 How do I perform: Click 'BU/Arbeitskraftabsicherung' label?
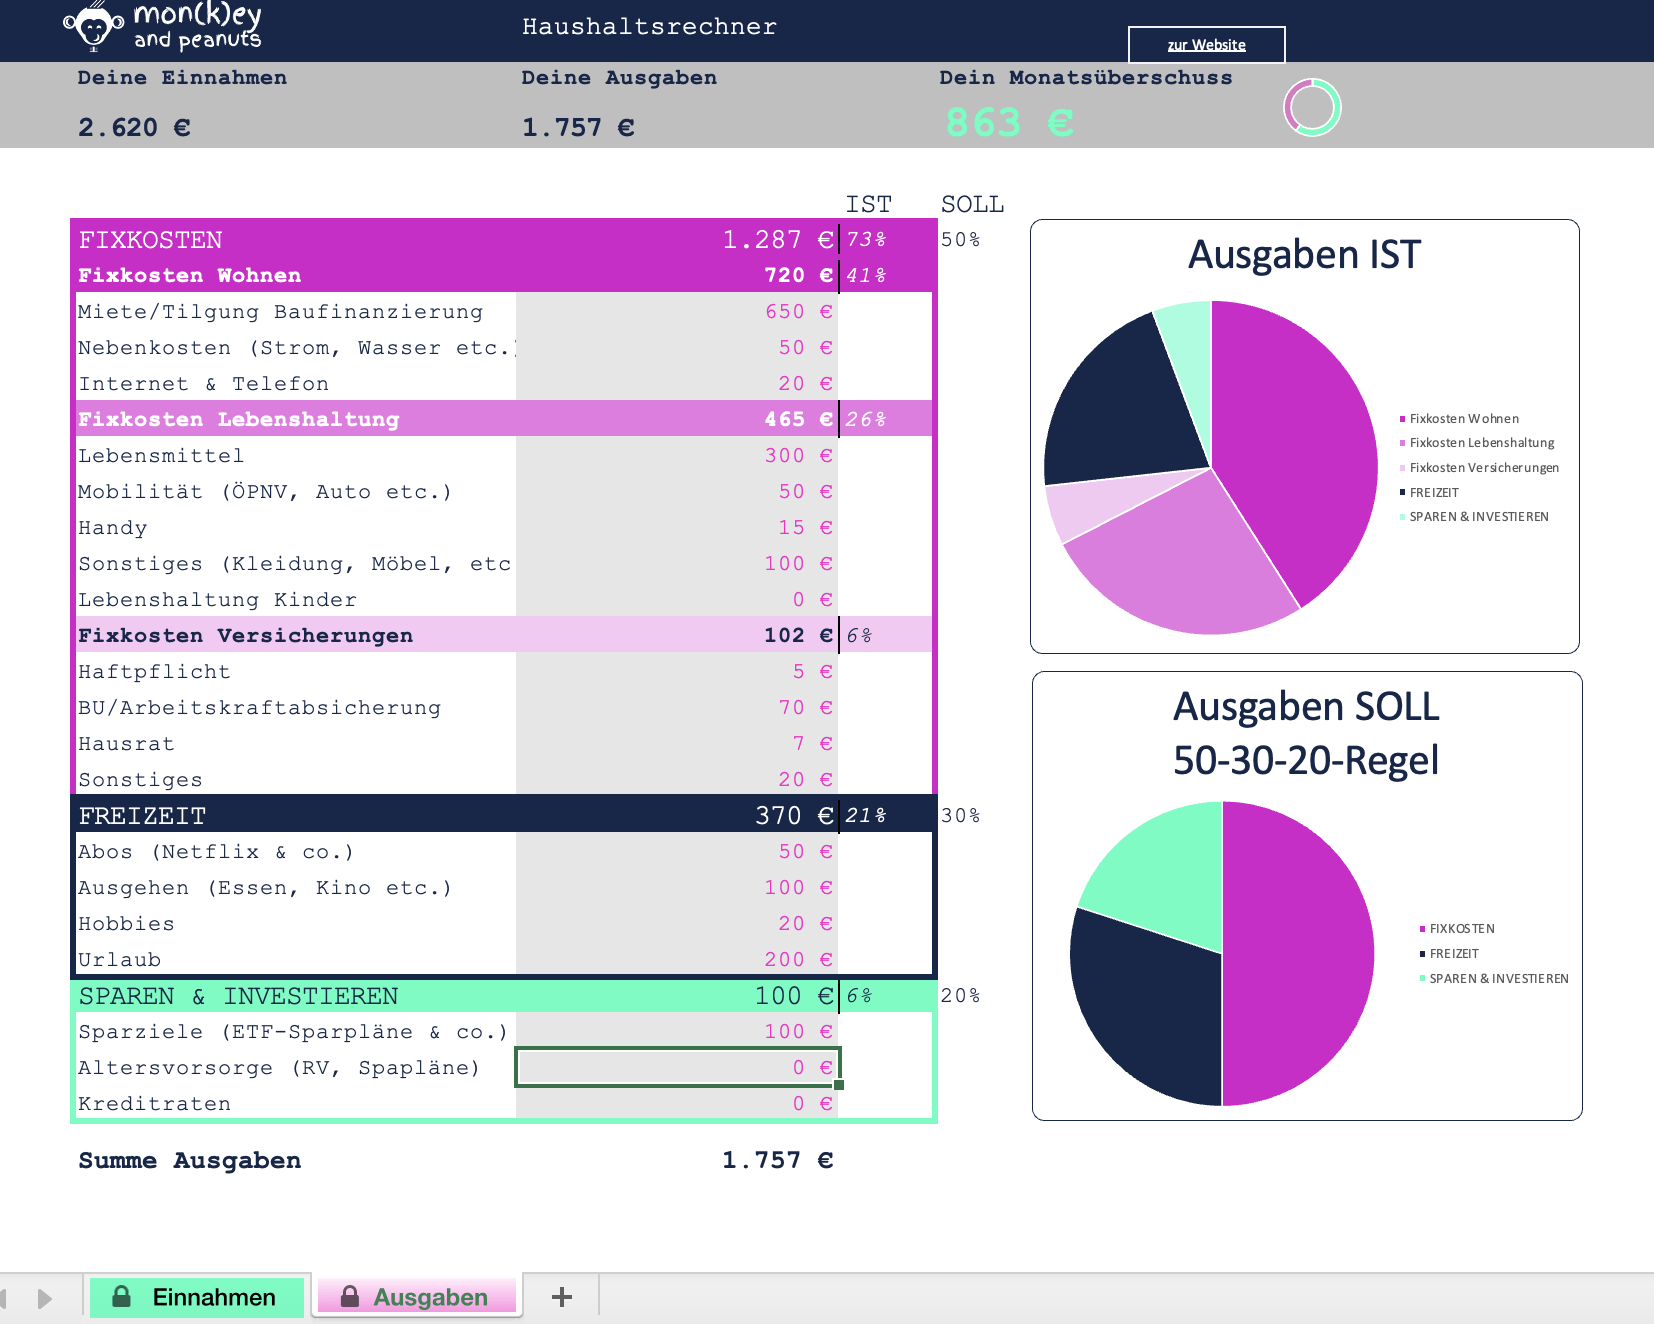click(259, 707)
